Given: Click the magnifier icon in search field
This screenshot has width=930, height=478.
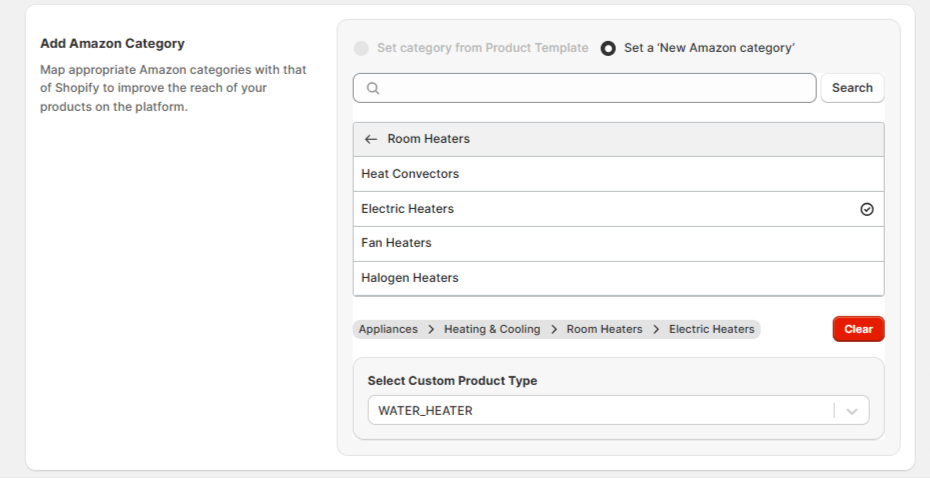Looking at the screenshot, I should (x=373, y=88).
